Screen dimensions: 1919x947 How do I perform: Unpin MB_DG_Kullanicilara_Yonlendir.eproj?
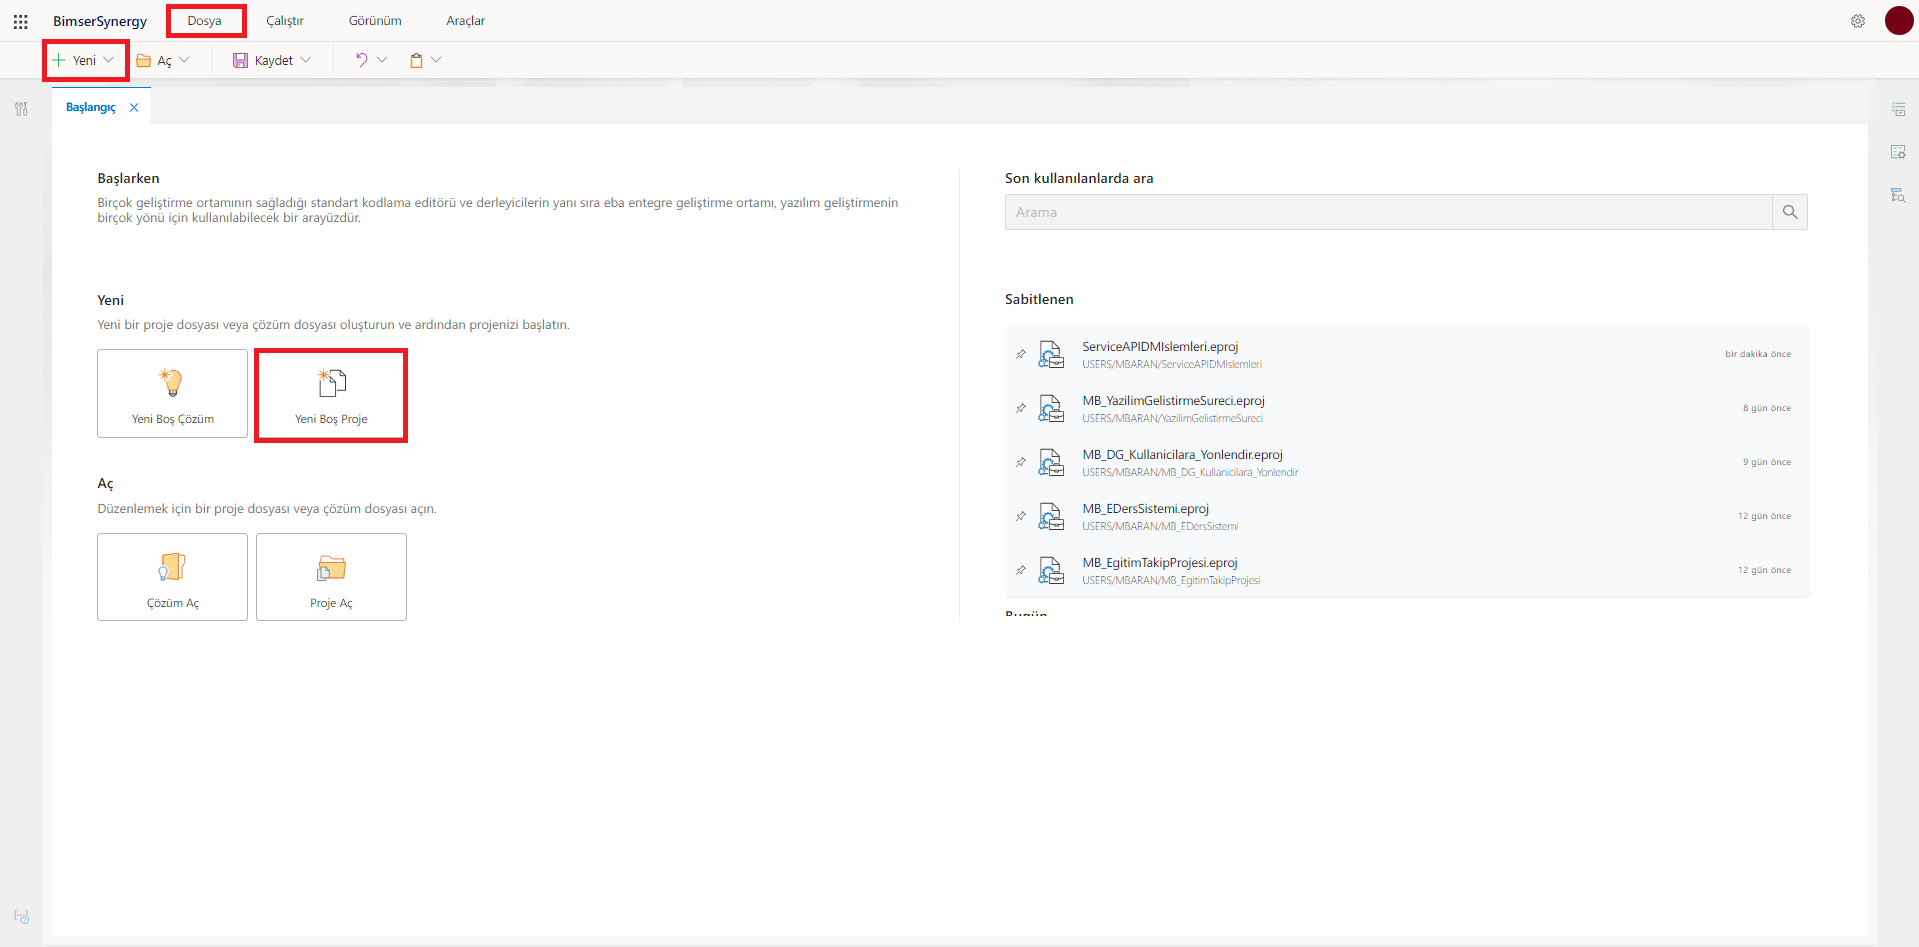point(1021,462)
